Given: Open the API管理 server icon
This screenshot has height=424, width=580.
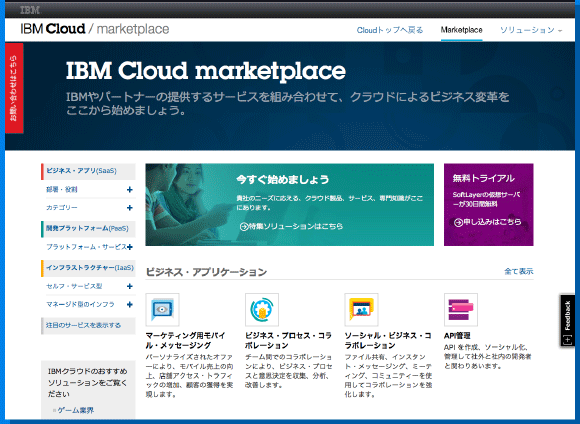Looking at the screenshot, I should point(461,309).
